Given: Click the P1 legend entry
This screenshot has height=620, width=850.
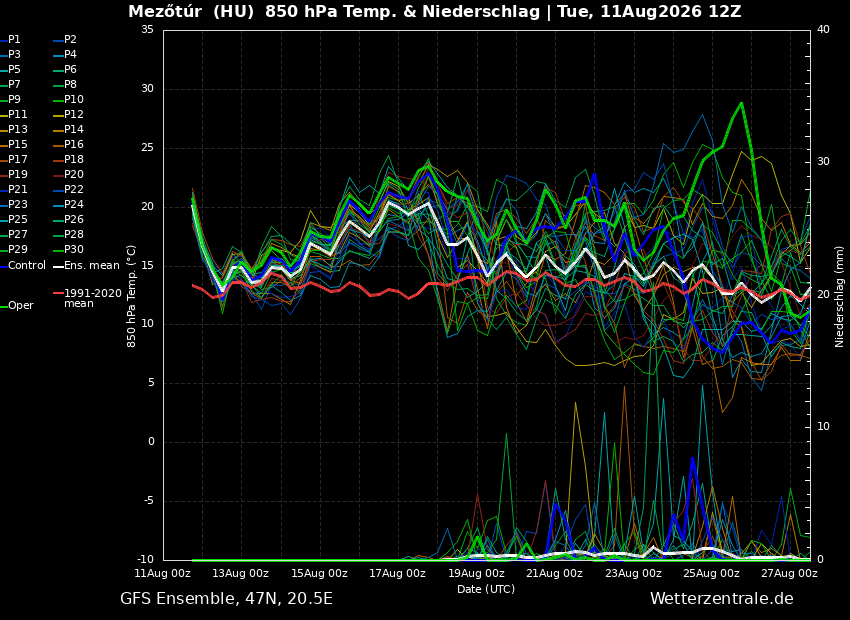Looking at the screenshot, I should 11,40.
